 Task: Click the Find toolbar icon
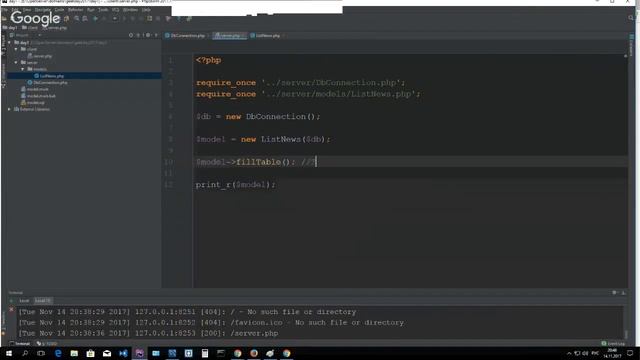76,18
